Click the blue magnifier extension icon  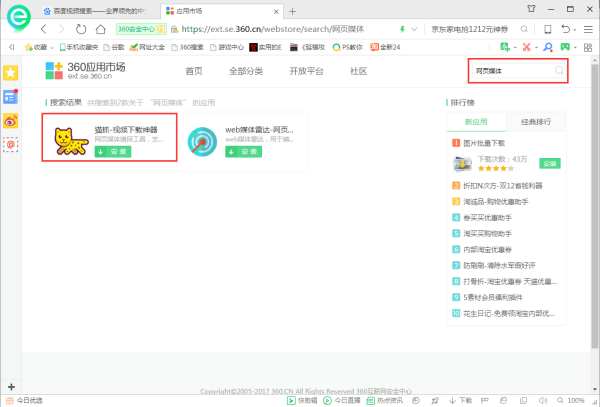pos(548,47)
